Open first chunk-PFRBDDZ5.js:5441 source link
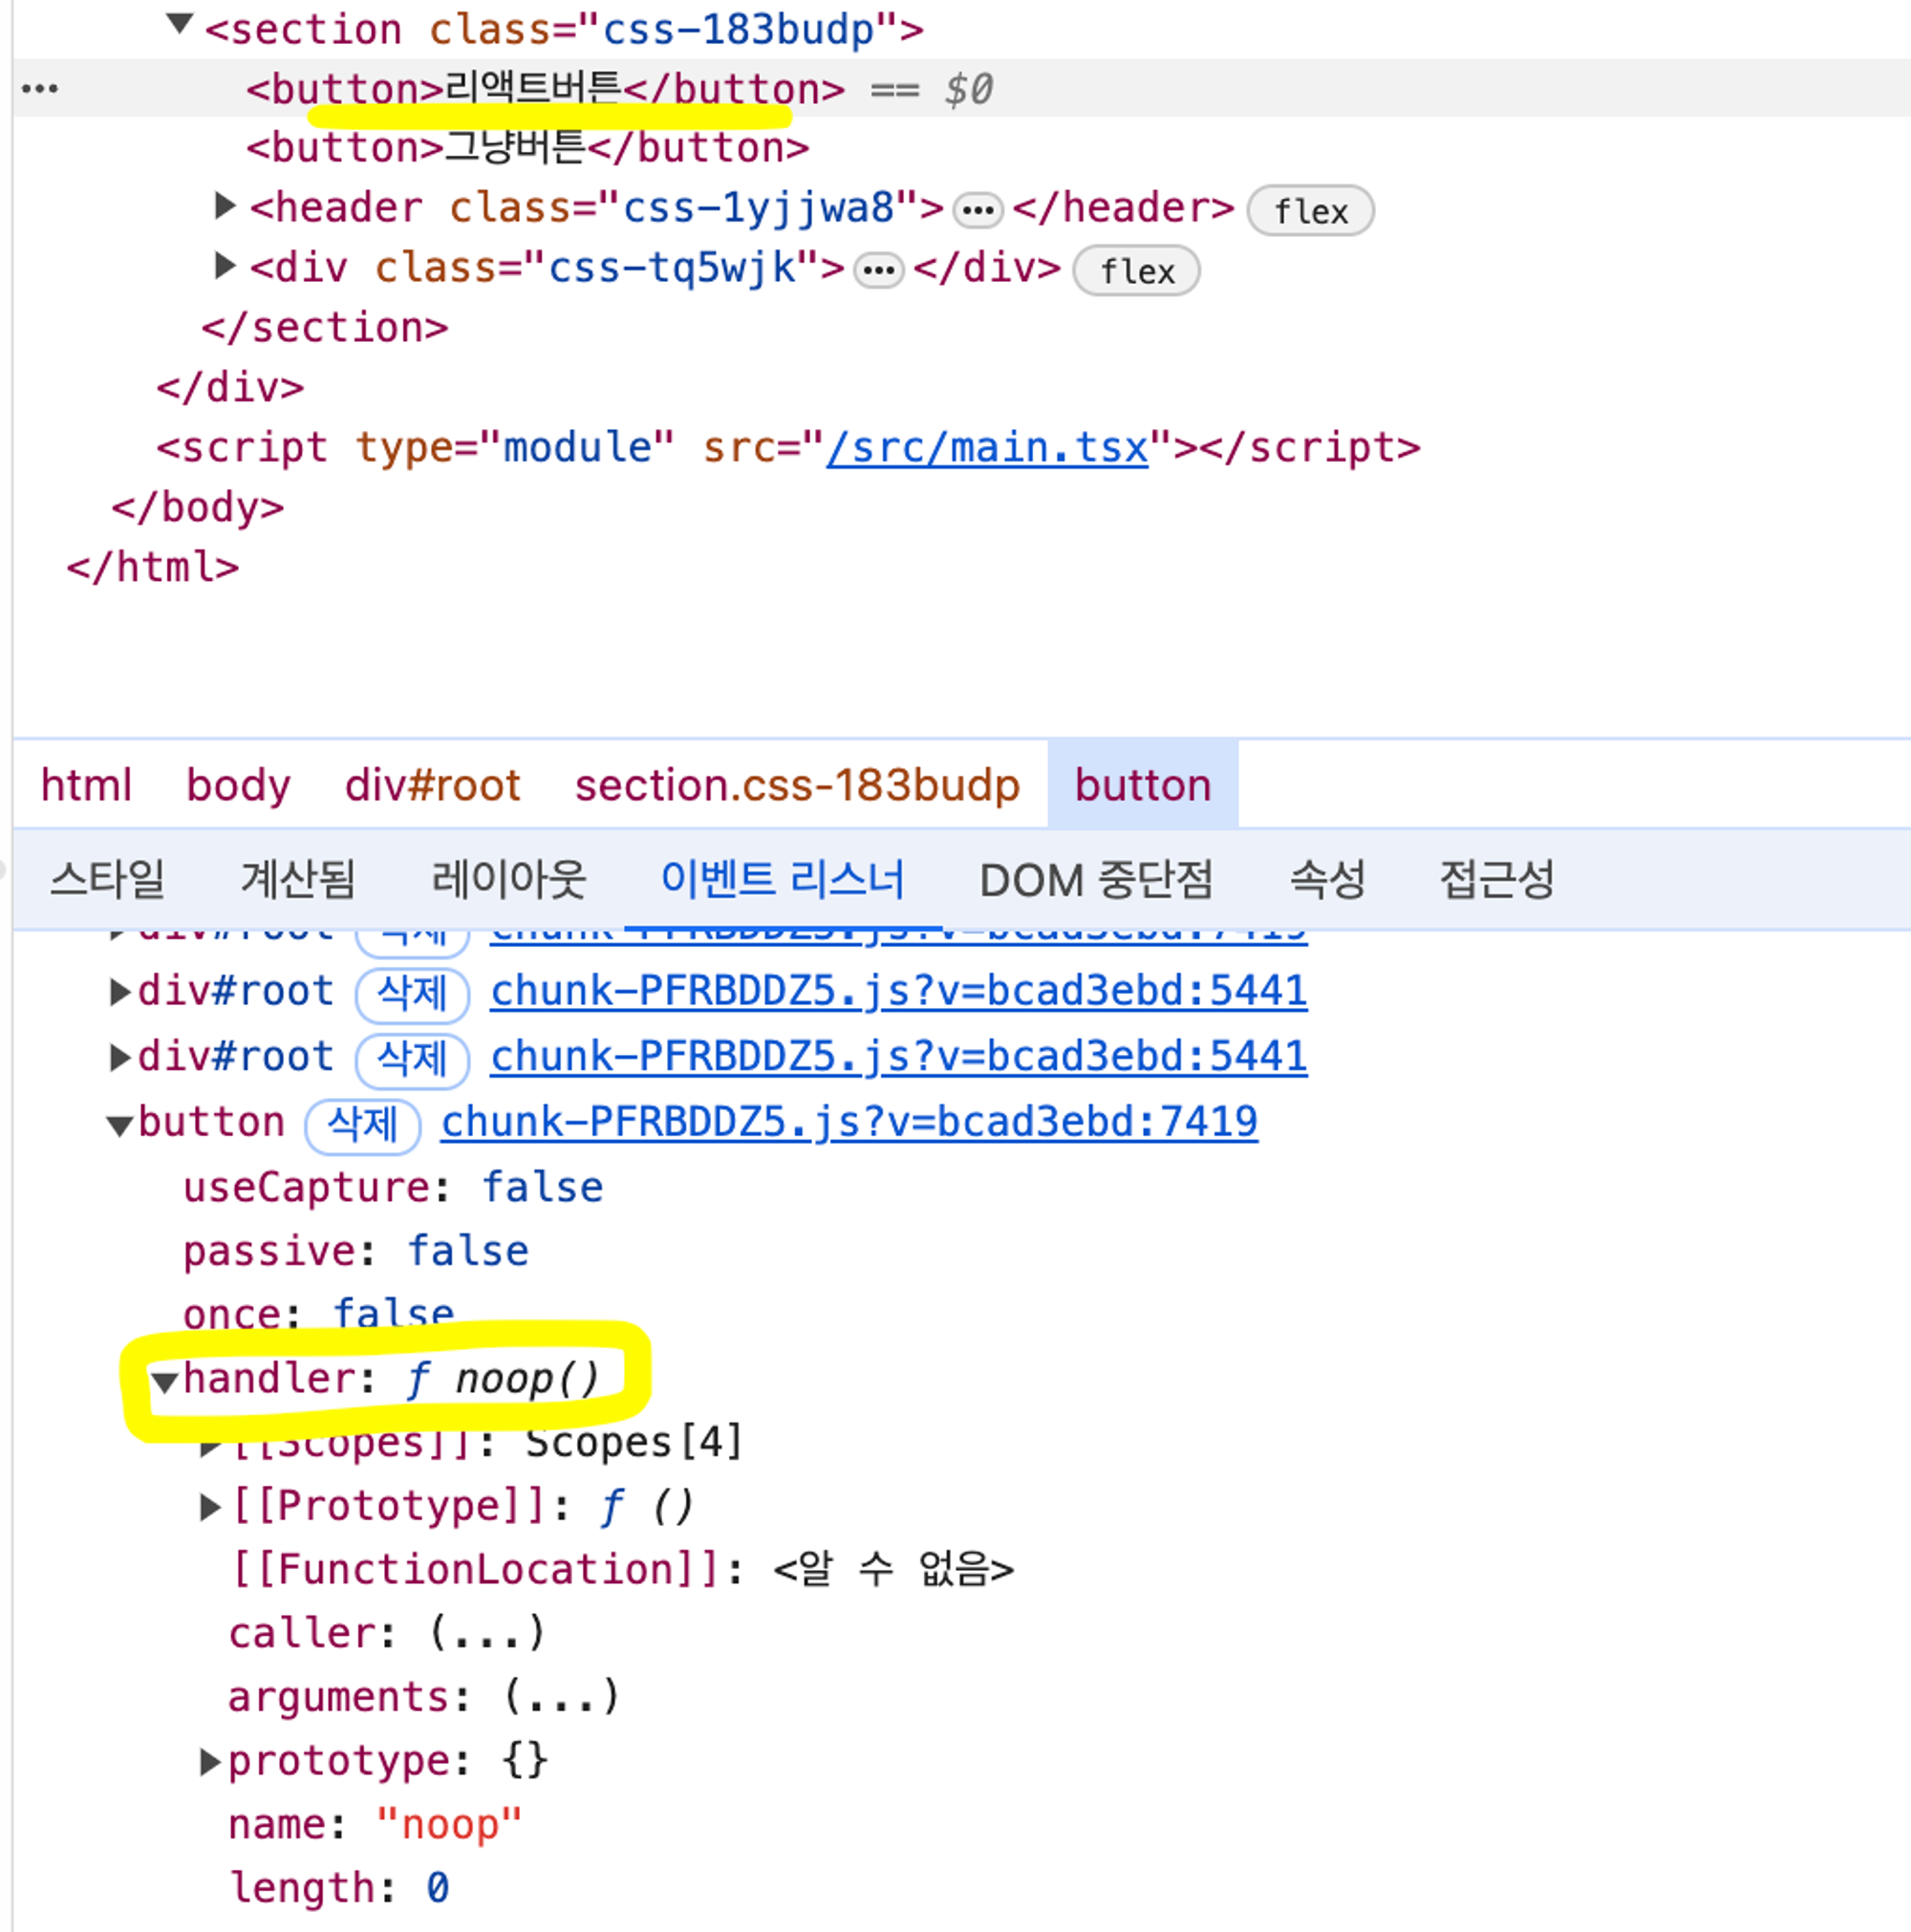Screen dimensions: 1911x1932 [x=898, y=991]
